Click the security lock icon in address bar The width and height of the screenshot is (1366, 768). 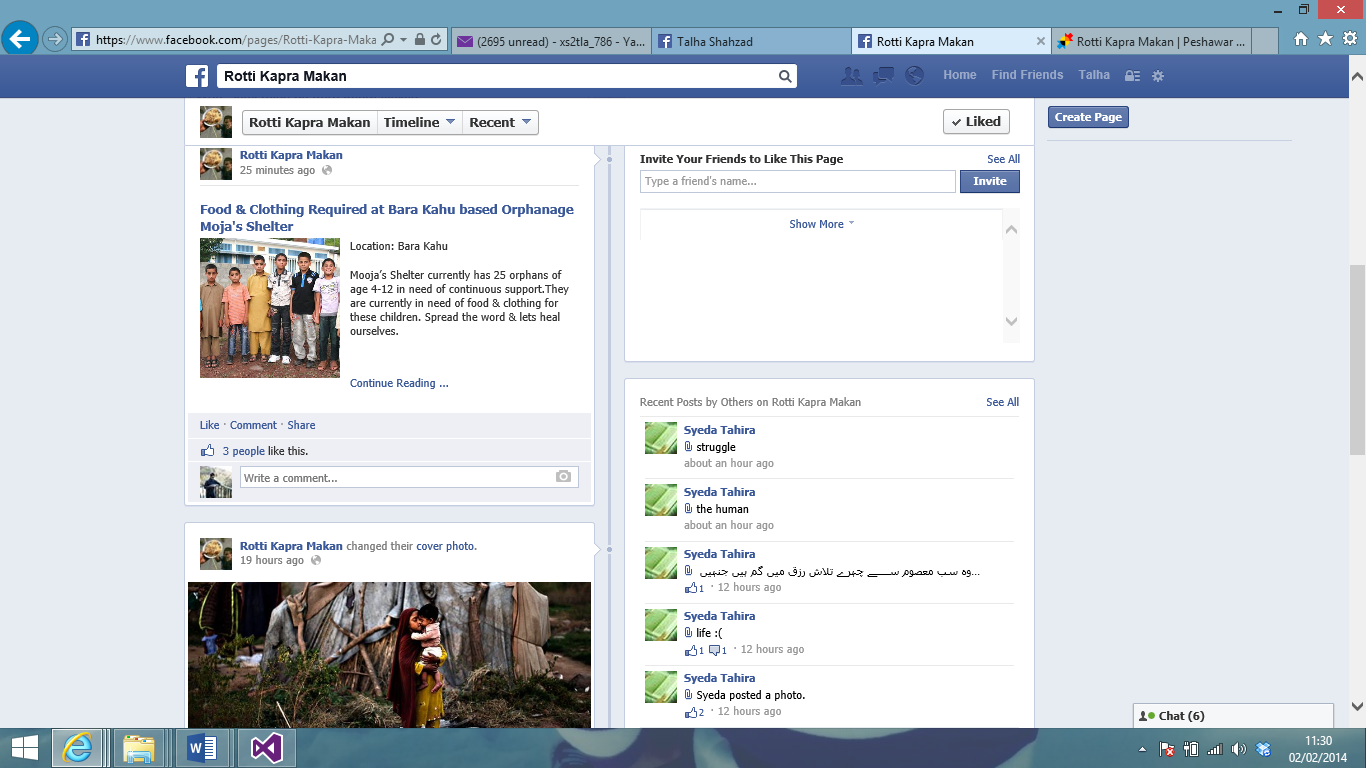click(x=420, y=40)
